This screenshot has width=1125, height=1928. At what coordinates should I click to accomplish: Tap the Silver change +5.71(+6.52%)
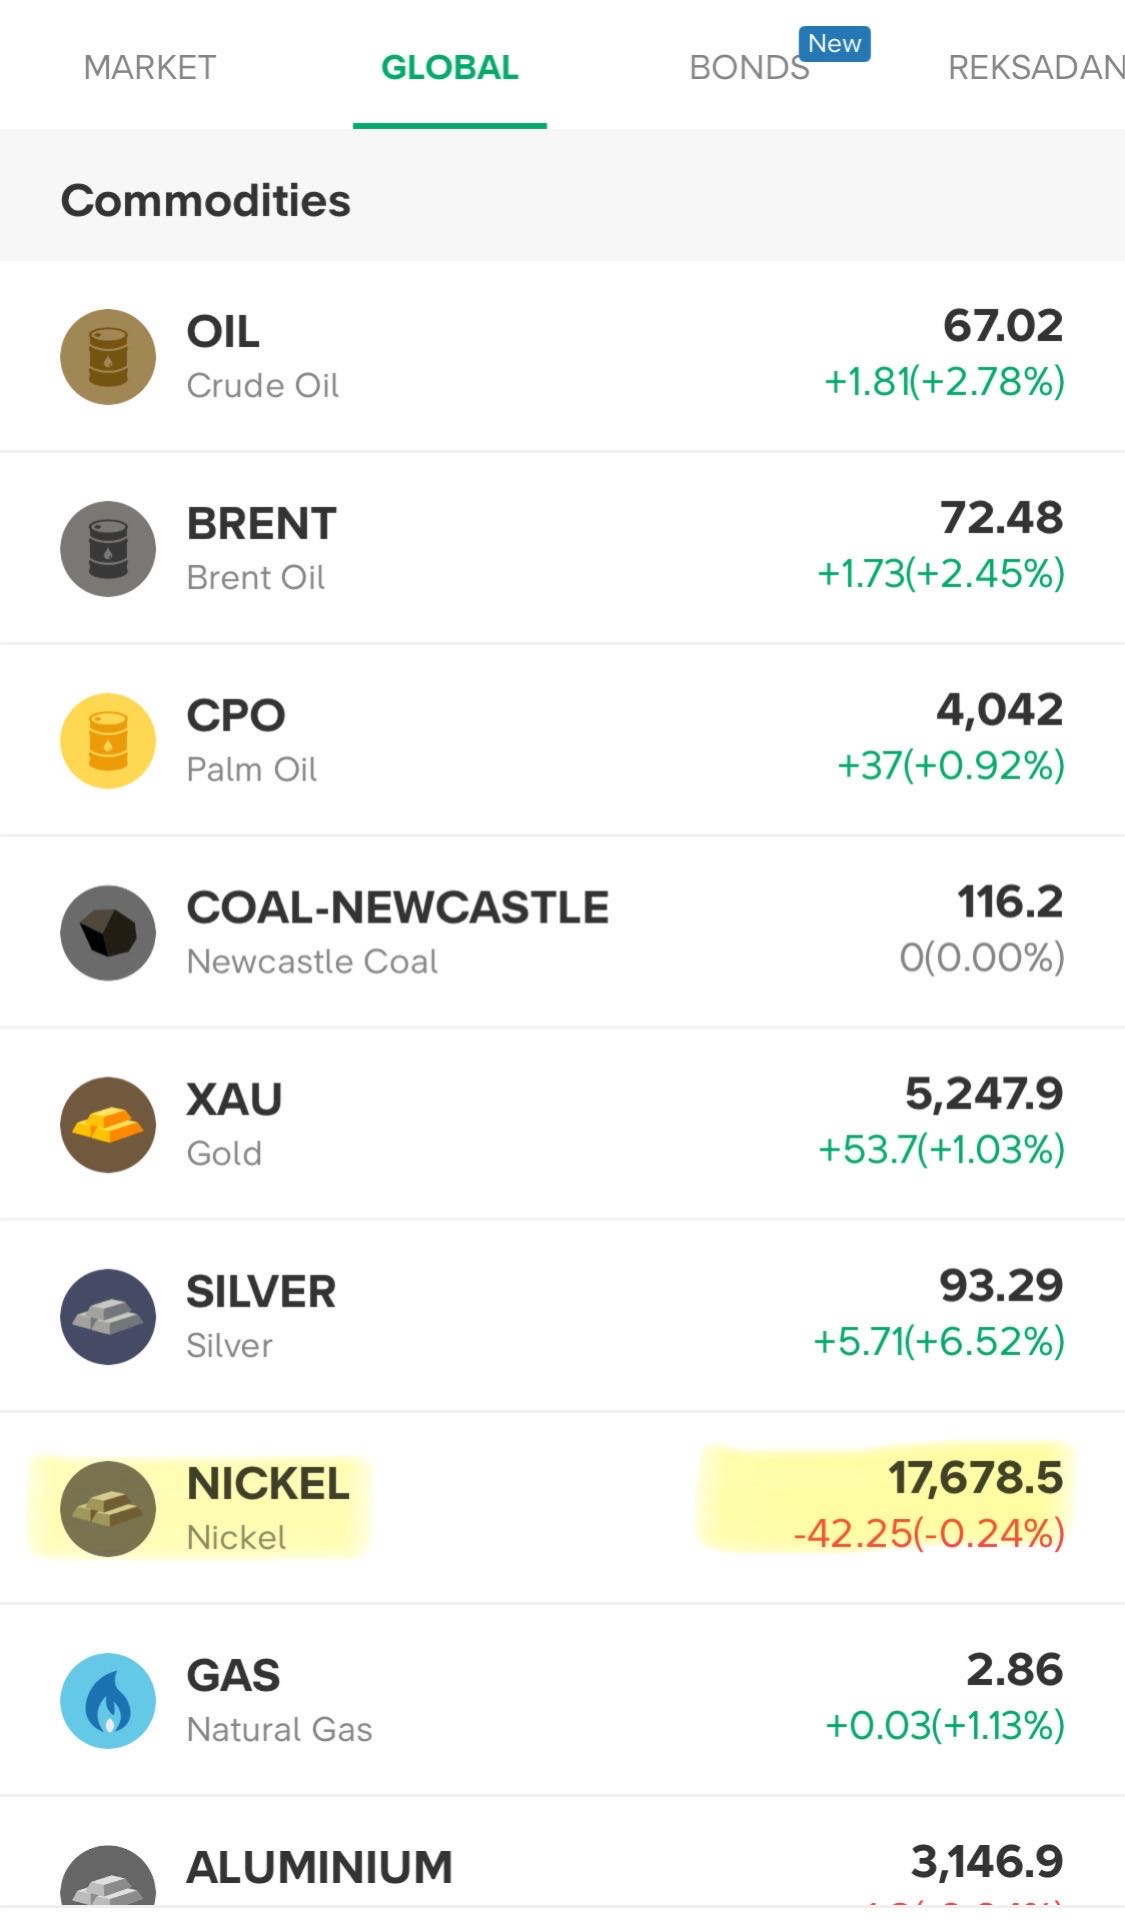(938, 1342)
